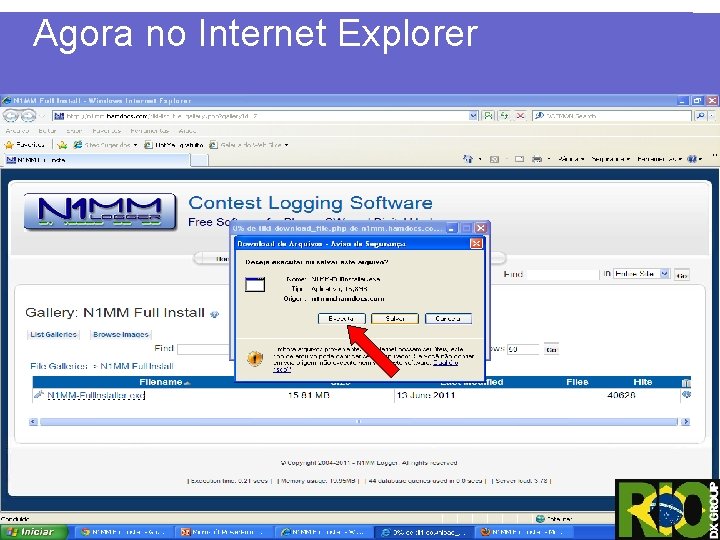
Task: Sort by the Files column header
Action: click(577, 382)
